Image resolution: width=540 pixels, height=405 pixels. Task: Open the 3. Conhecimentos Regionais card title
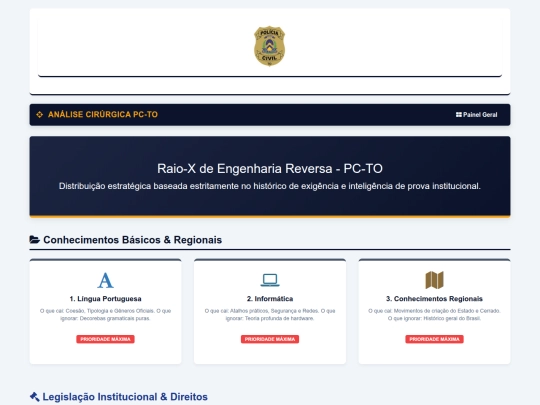point(435,299)
